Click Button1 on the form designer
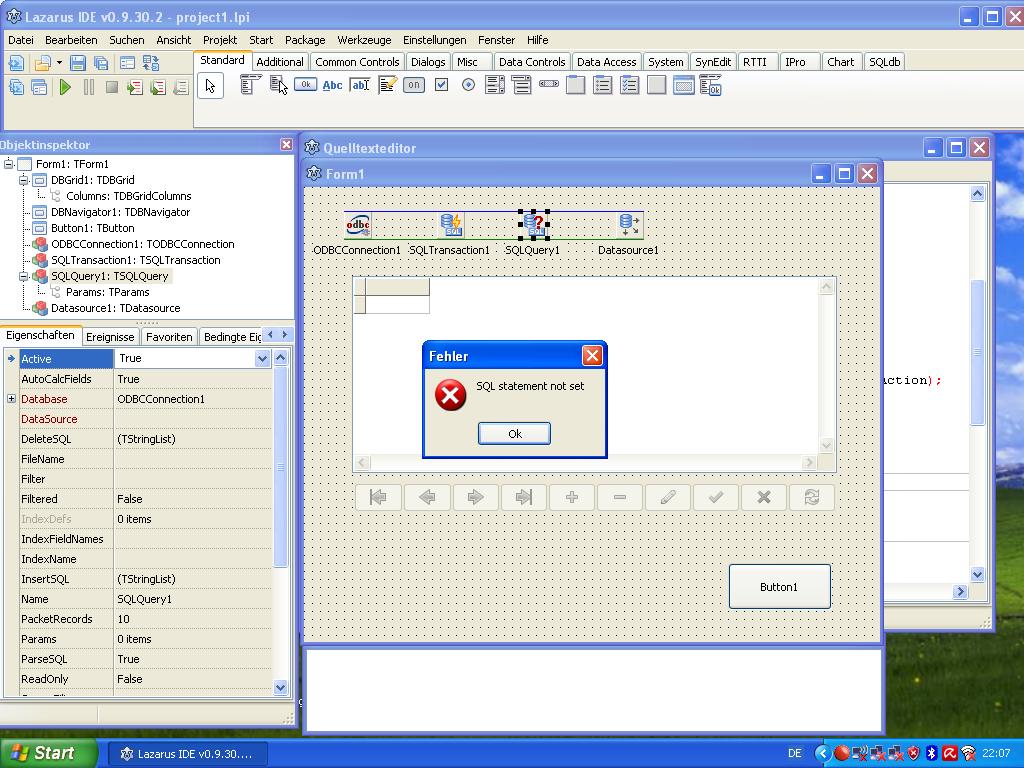Screen dimensions: 1024x768 tap(779, 587)
